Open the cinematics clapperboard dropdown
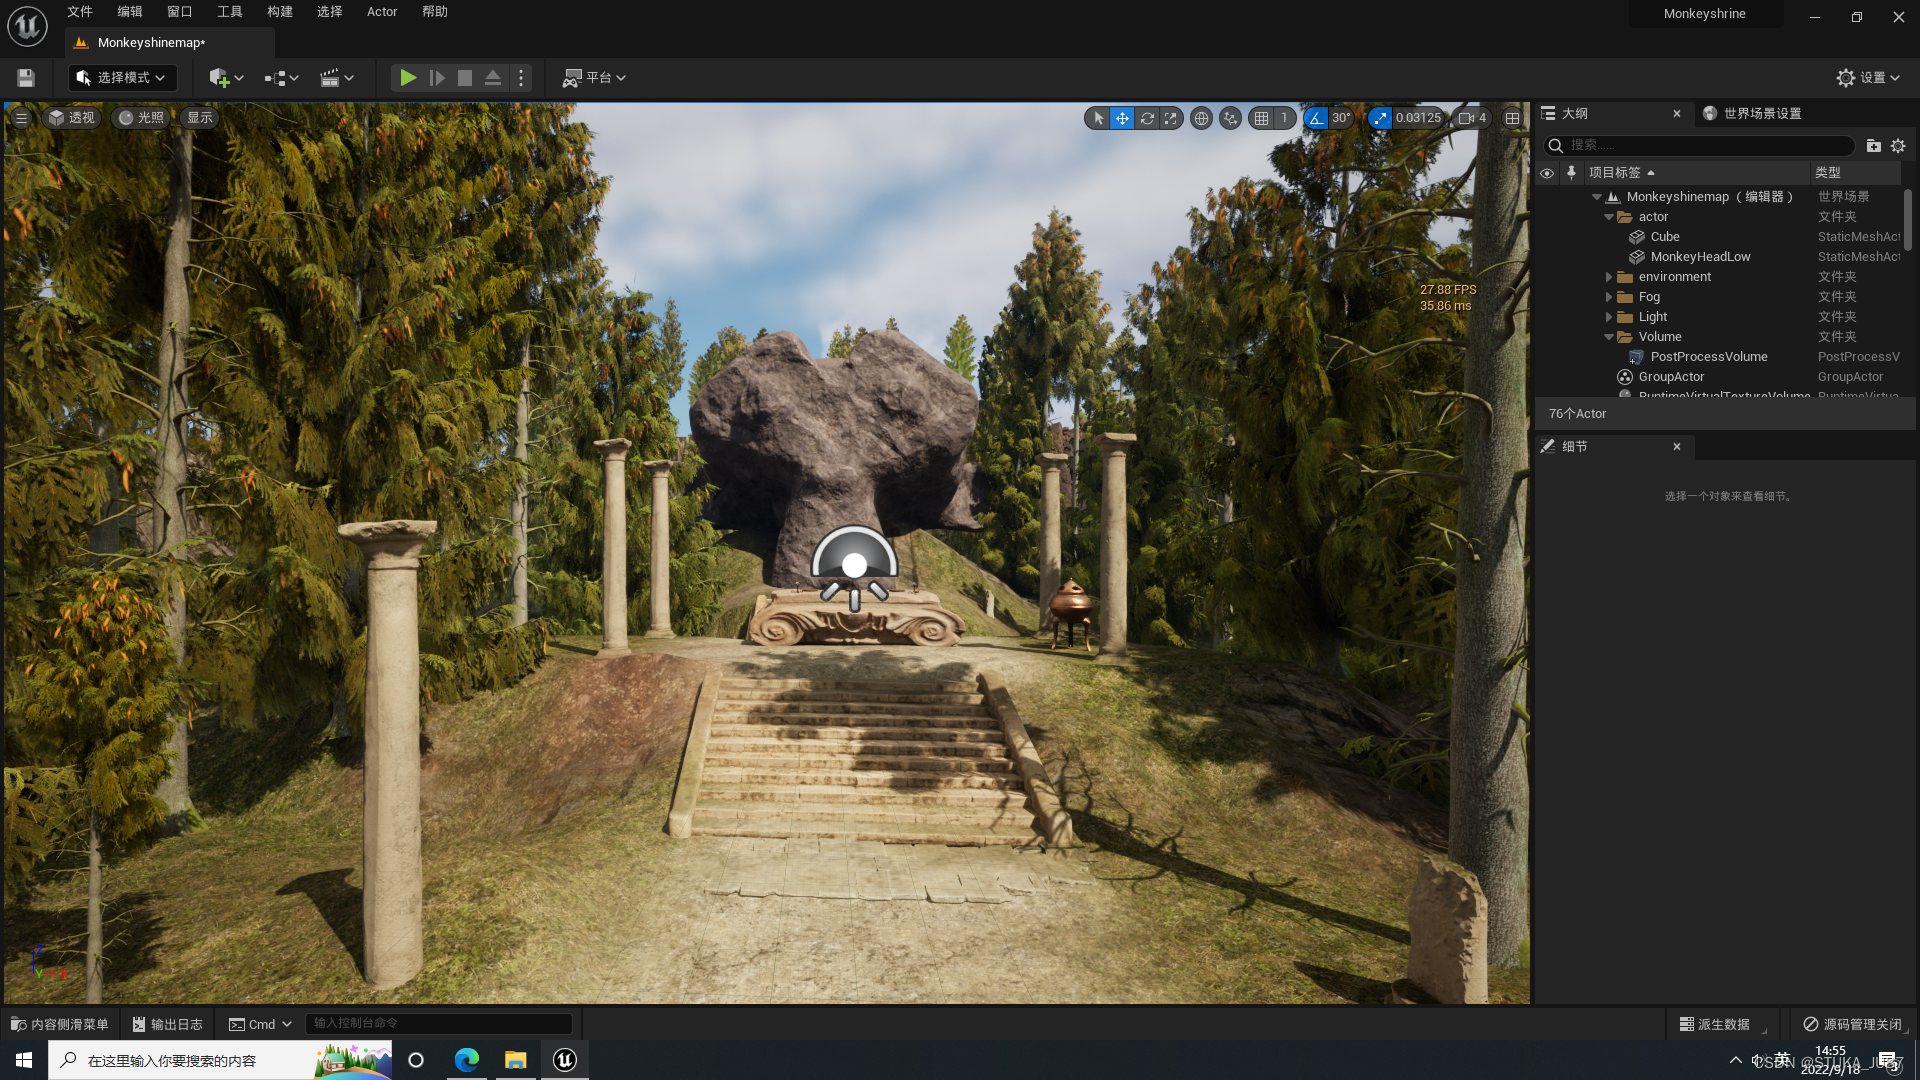 pyautogui.click(x=337, y=78)
